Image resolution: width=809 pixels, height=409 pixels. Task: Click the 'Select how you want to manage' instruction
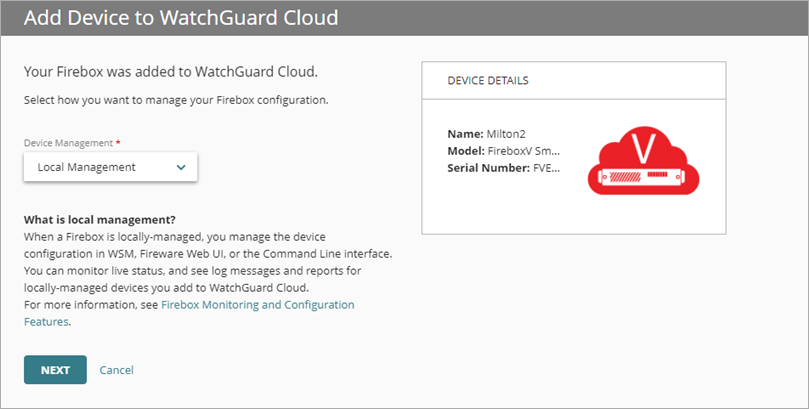(x=176, y=100)
